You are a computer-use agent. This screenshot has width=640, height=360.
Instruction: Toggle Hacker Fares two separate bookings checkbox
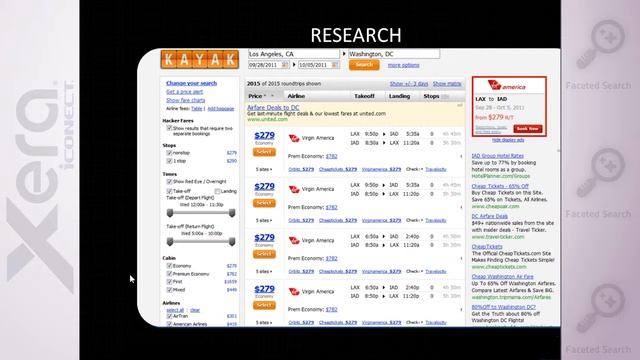[169, 128]
